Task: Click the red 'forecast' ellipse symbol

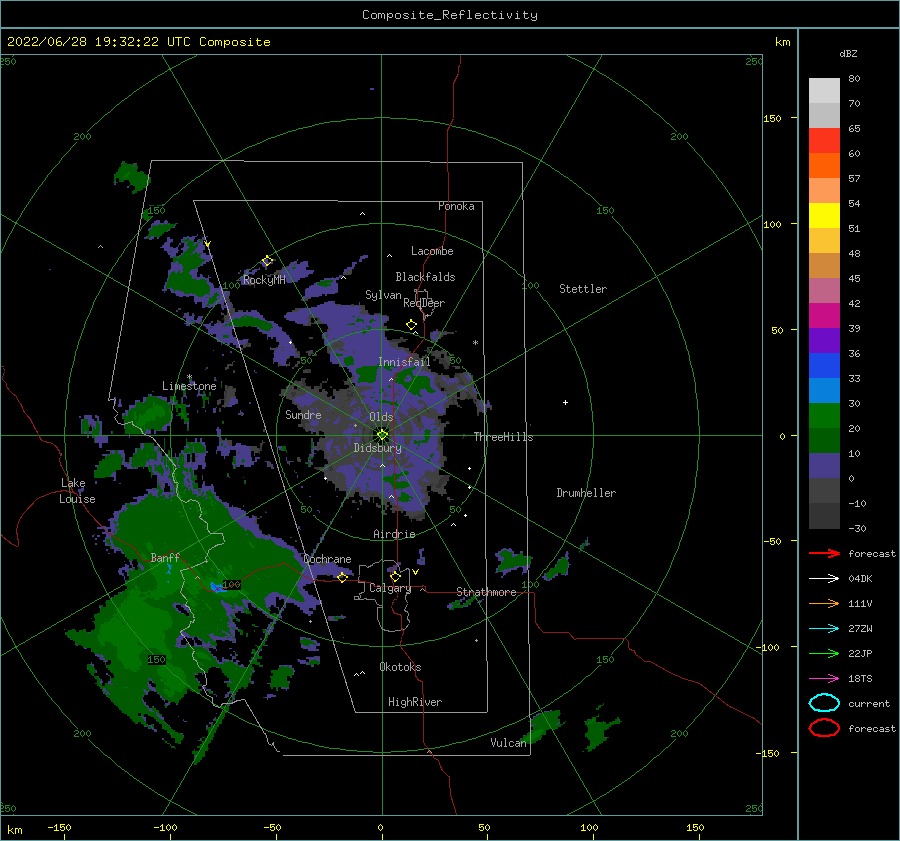Action: pyautogui.click(x=824, y=728)
